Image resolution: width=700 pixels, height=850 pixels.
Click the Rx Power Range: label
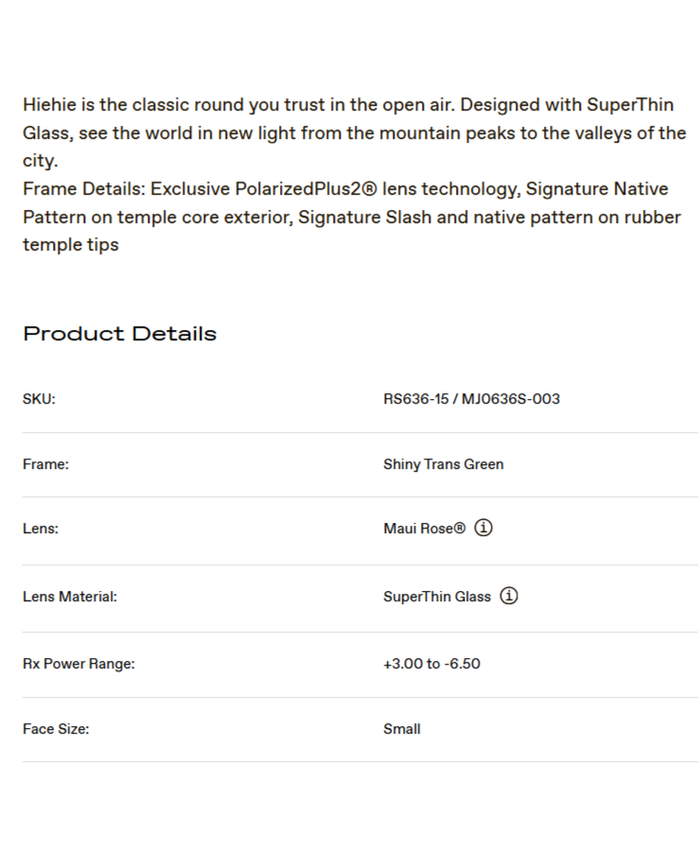[x=79, y=663]
